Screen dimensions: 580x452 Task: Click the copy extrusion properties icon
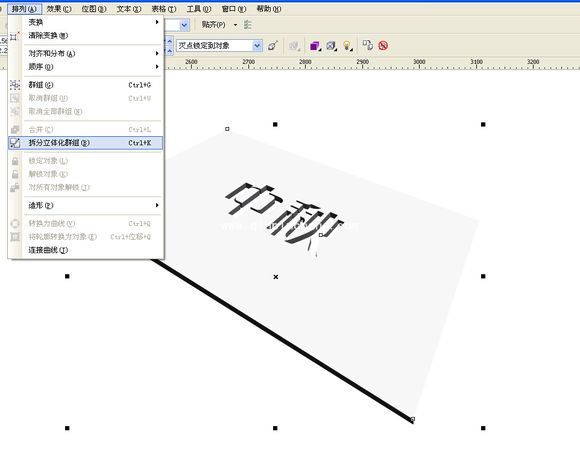(367, 45)
